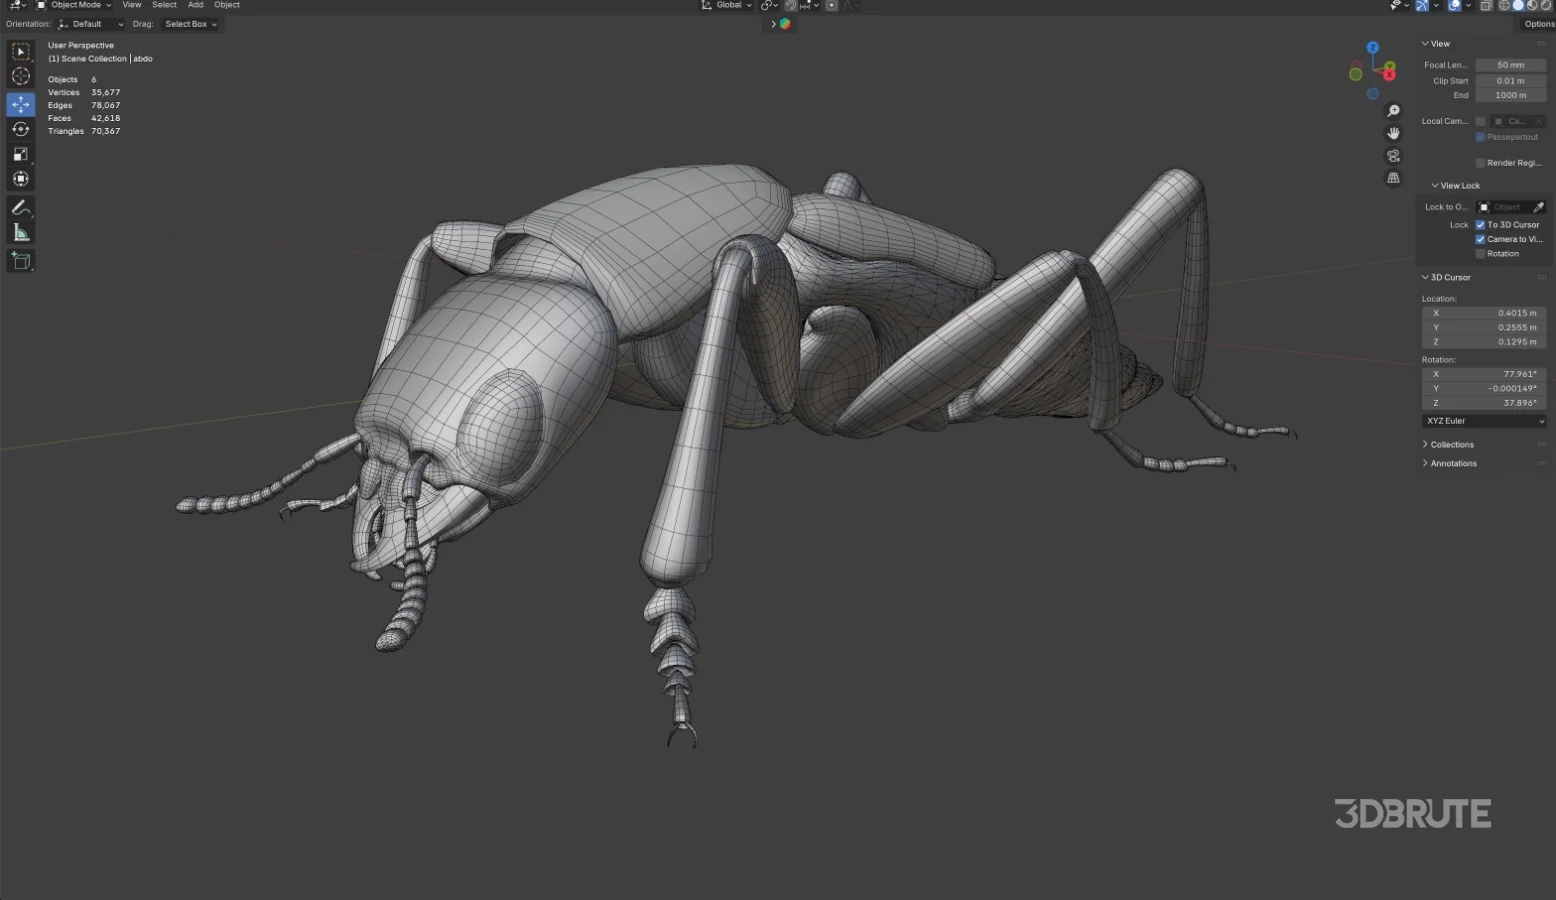Open the Options popover
Viewport: 1556px width, 900px height.
coord(1539,24)
